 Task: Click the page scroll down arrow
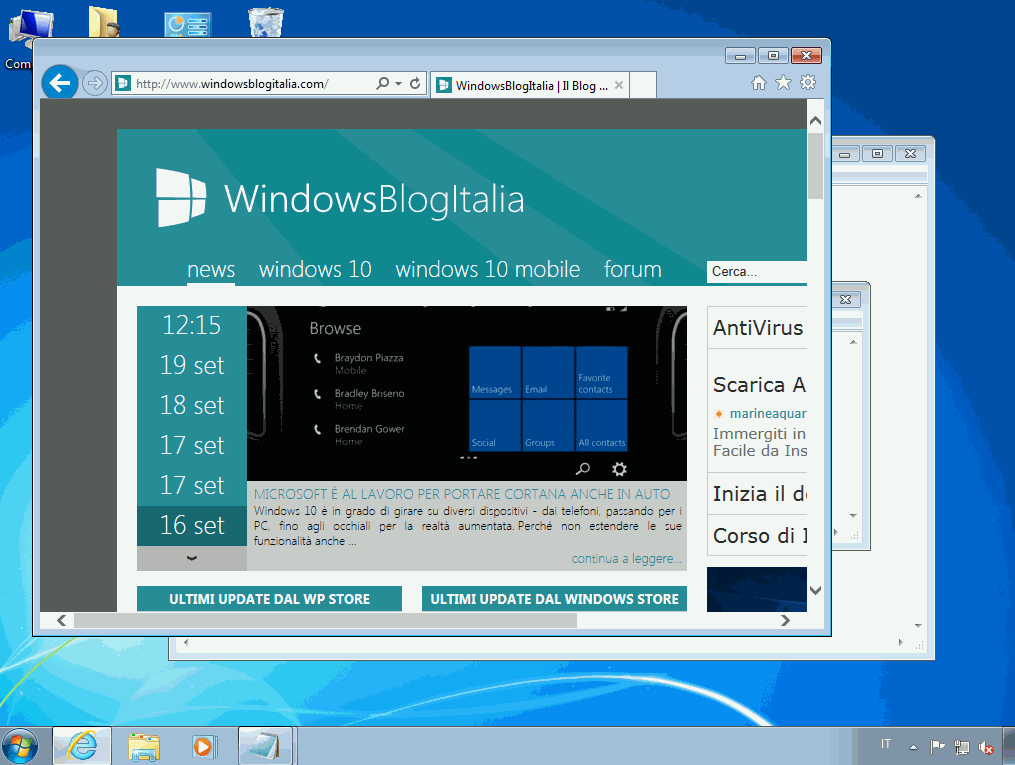[x=816, y=590]
